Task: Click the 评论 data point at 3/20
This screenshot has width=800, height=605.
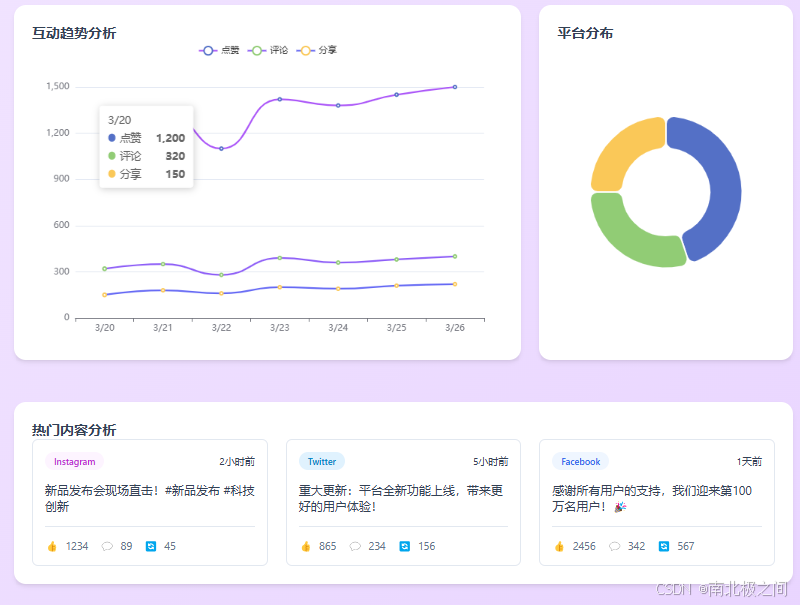Action: pyautogui.click(x=105, y=268)
